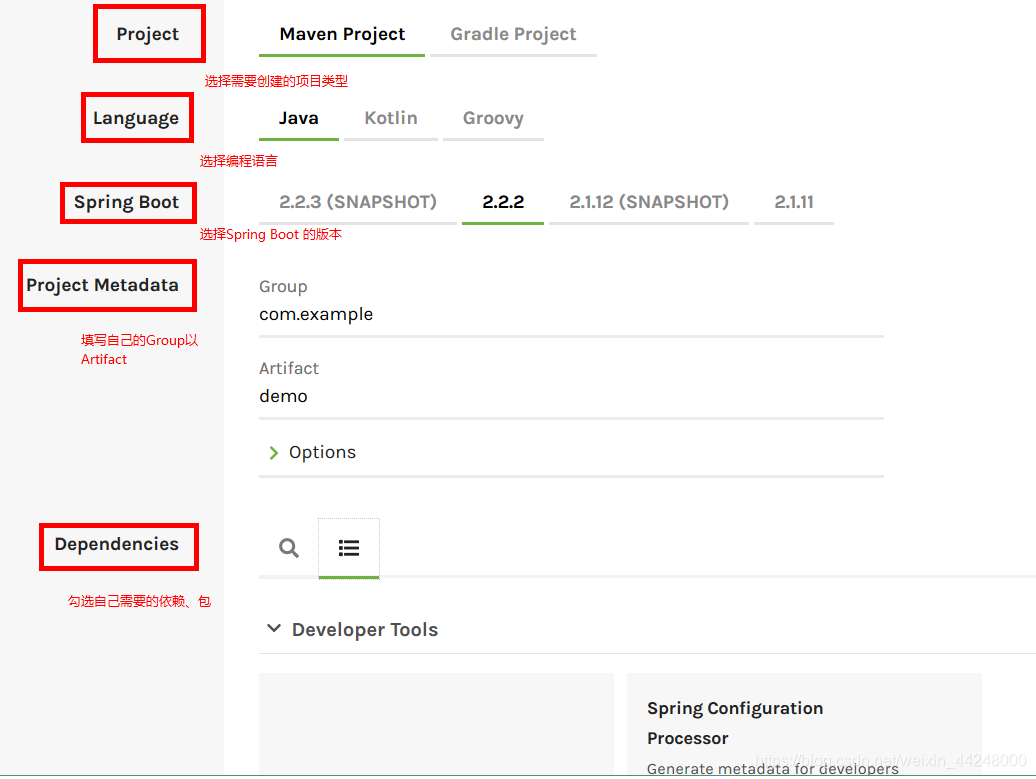Click the Project section label
Viewport: 1036px width, 779px height.
pyautogui.click(x=148, y=34)
